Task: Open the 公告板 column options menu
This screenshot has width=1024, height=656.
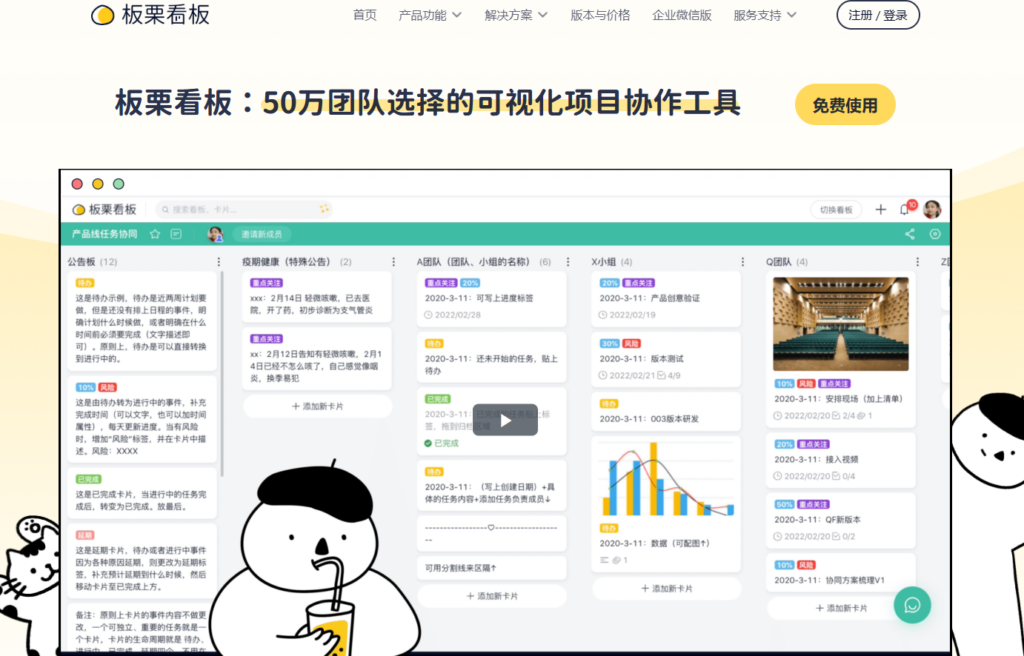Action: [x=220, y=262]
